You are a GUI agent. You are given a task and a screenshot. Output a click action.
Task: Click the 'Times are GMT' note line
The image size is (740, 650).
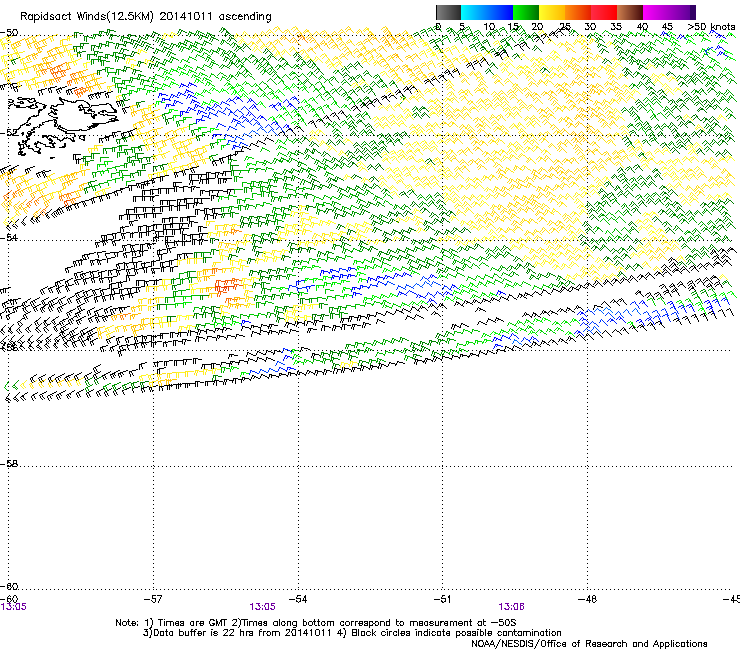[x=316, y=623]
